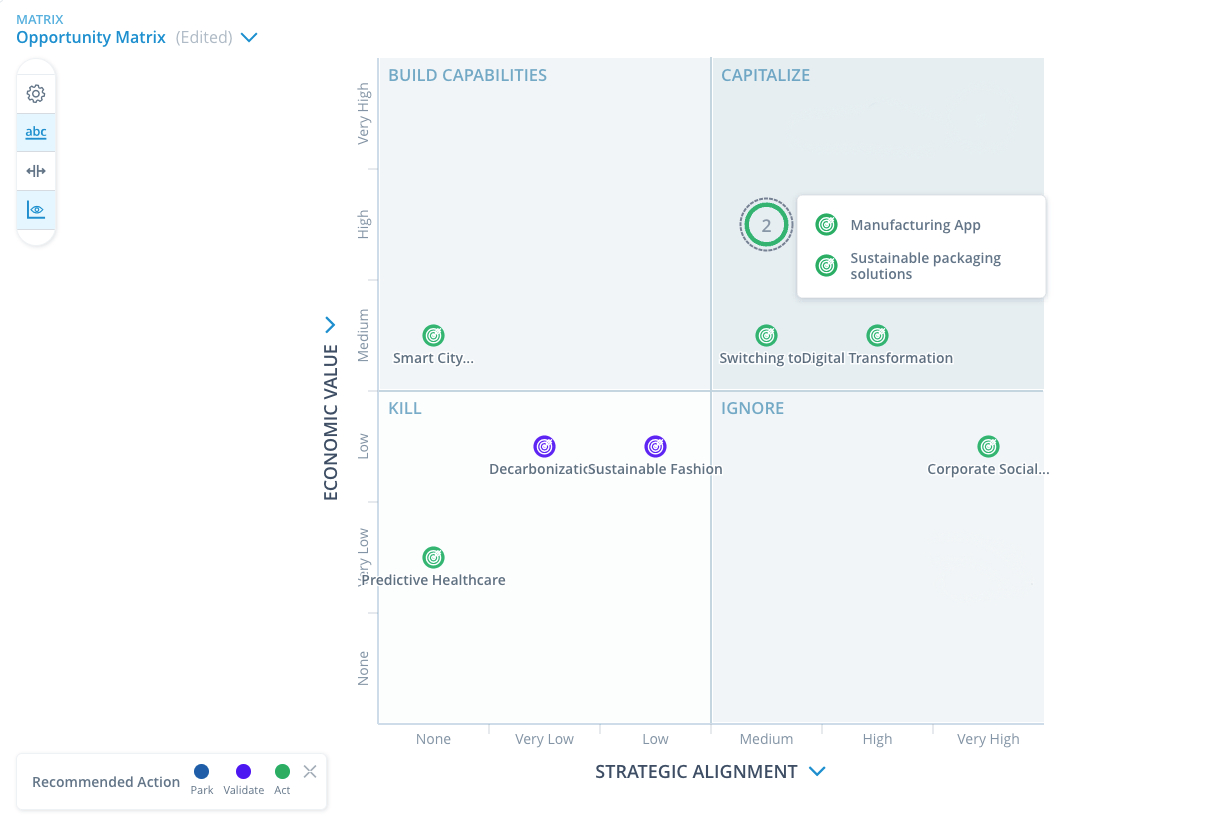Image resolution: width=1212 pixels, height=823 pixels.
Task: Click the Corporate Social opportunity icon
Action: [988, 446]
